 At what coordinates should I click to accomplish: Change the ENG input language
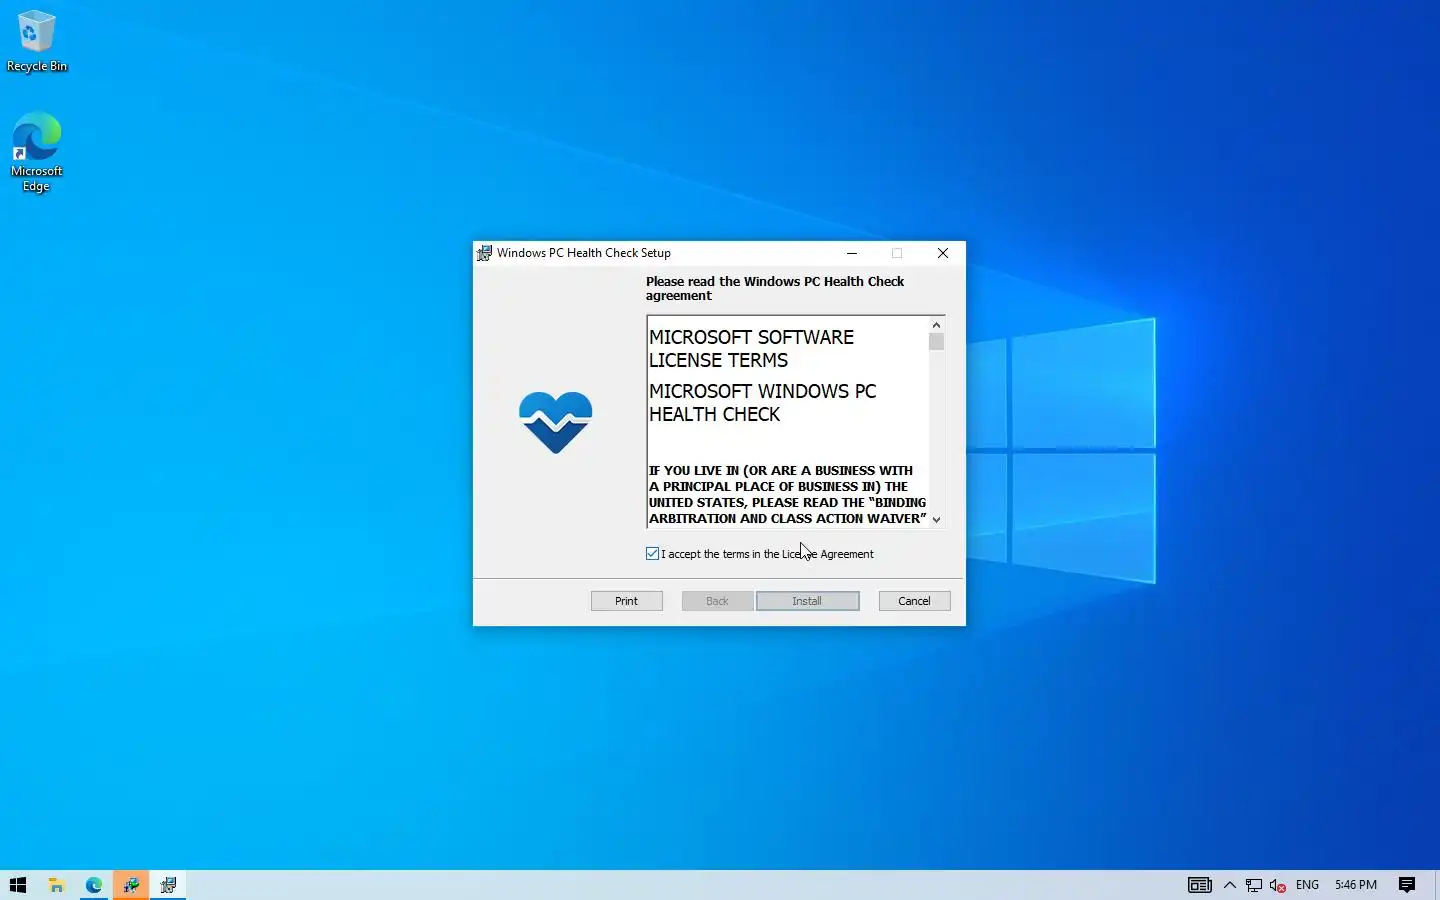(1307, 885)
